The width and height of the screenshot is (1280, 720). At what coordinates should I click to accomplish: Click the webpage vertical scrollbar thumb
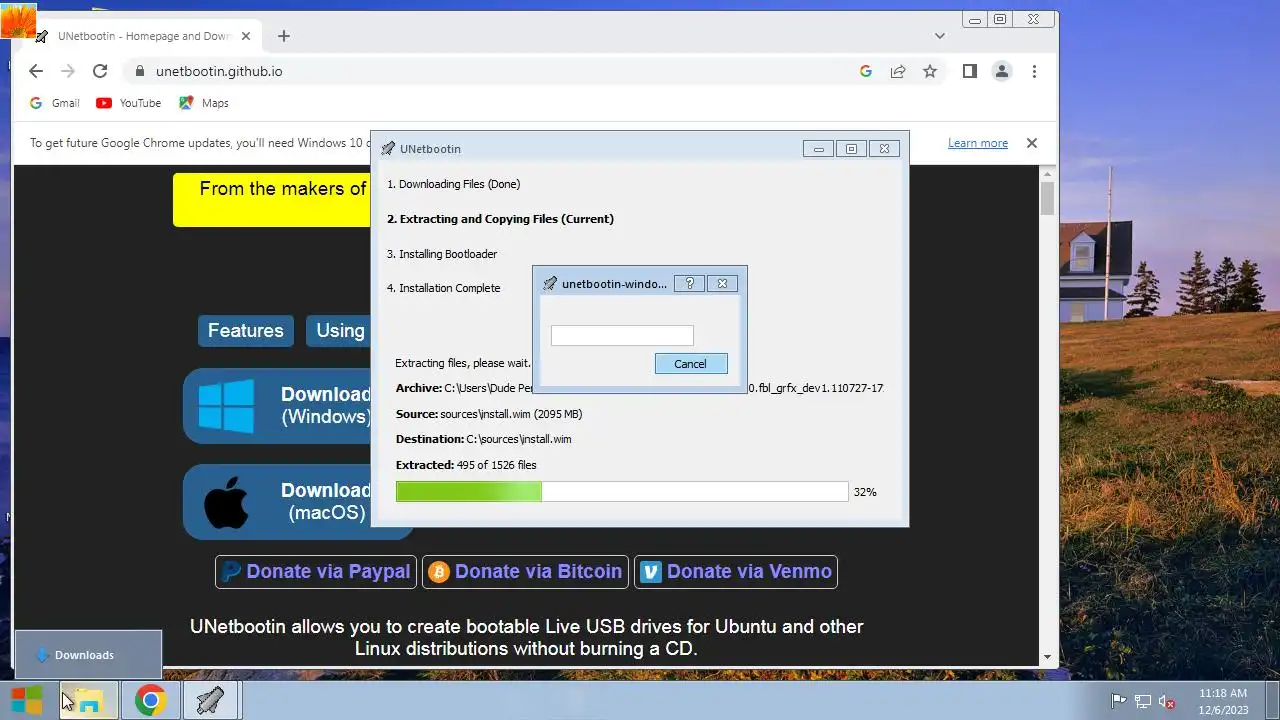click(1048, 196)
